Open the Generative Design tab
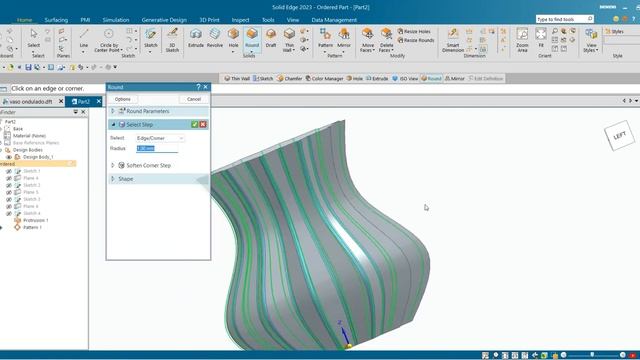This screenshot has width=640, height=360. click(164, 20)
